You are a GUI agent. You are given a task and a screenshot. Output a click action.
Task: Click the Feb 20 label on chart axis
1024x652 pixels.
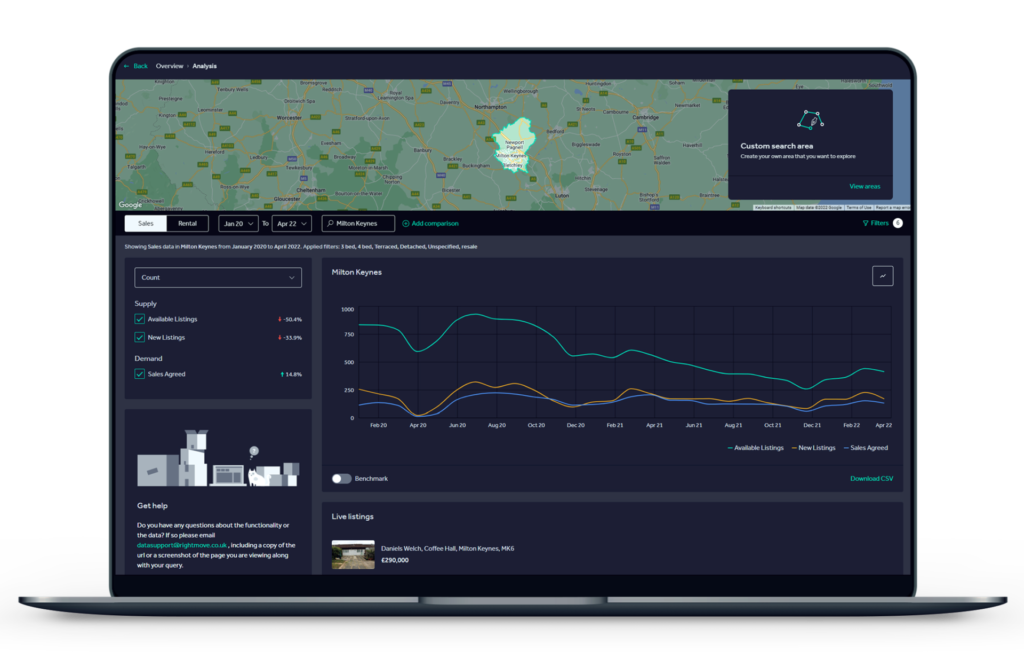click(x=379, y=425)
